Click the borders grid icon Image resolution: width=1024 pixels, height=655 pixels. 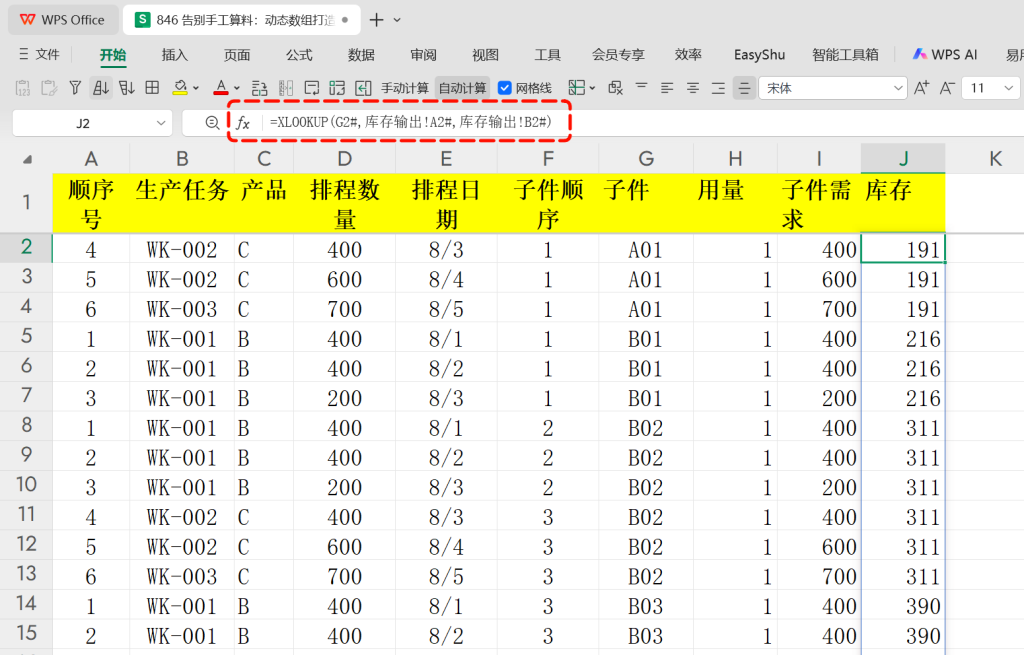tap(152, 88)
